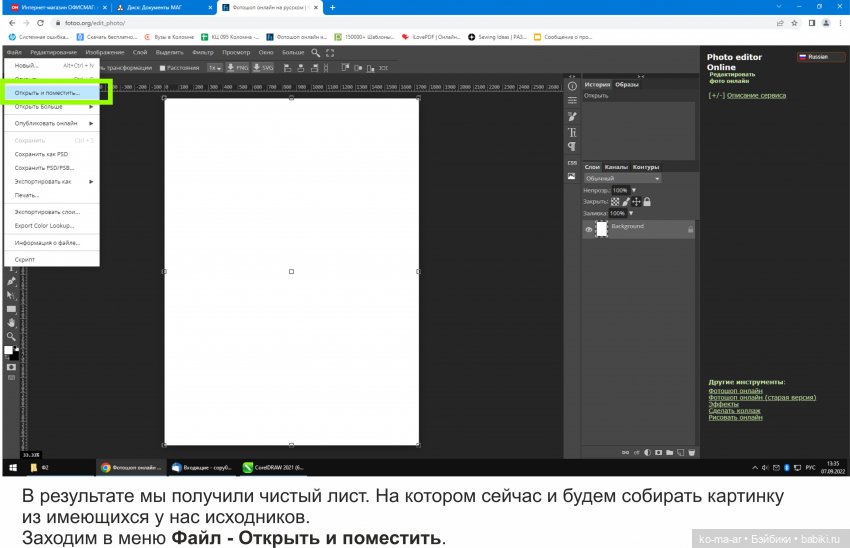
Task: Open Фотошоп онлайн (старая версия) link
Action: click(x=762, y=397)
